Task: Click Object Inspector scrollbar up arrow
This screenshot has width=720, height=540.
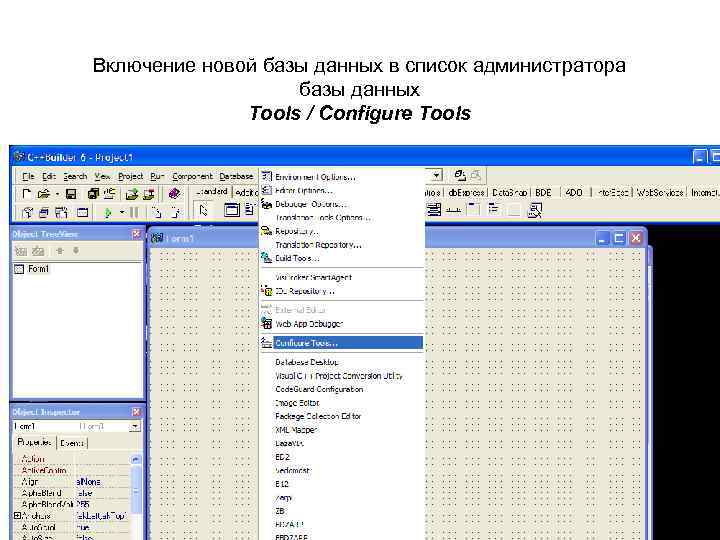Action: click(135, 459)
